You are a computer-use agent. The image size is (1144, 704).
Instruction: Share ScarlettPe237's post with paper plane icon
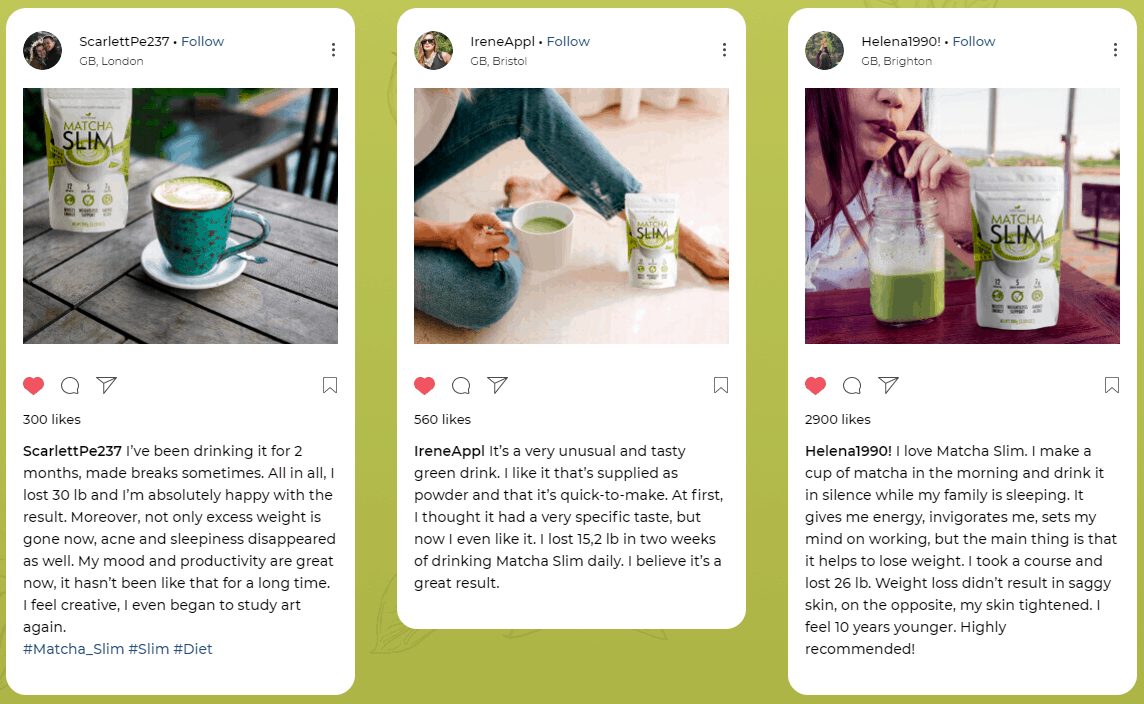coord(107,384)
